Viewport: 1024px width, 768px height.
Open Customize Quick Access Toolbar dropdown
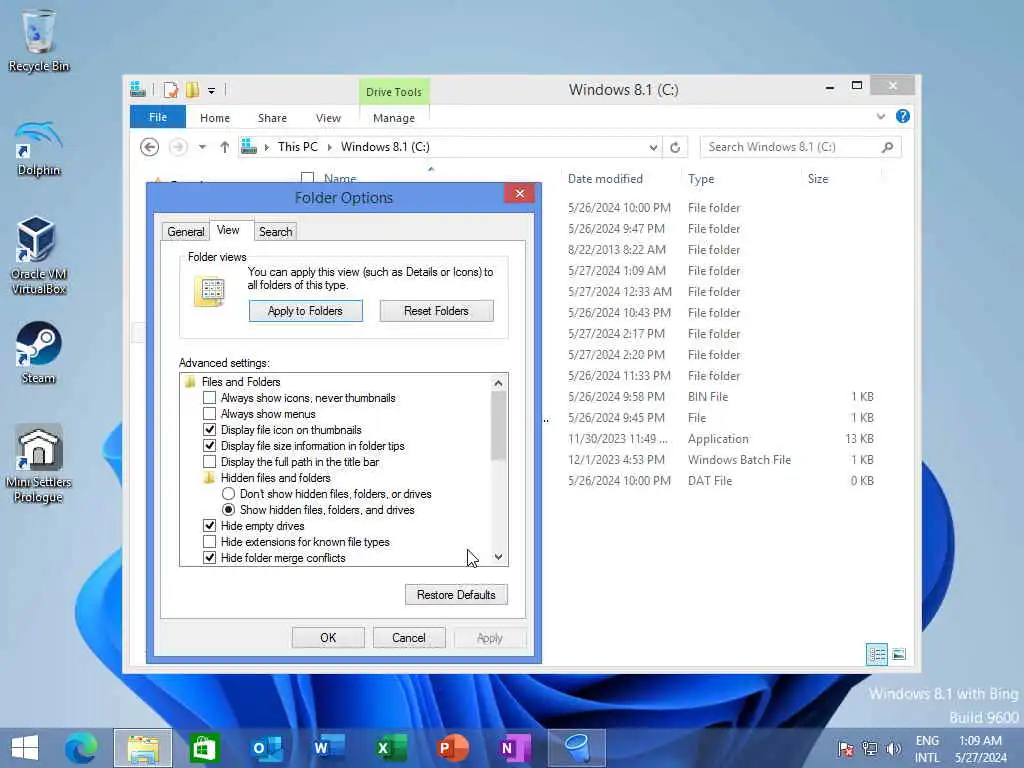[212, 91]
